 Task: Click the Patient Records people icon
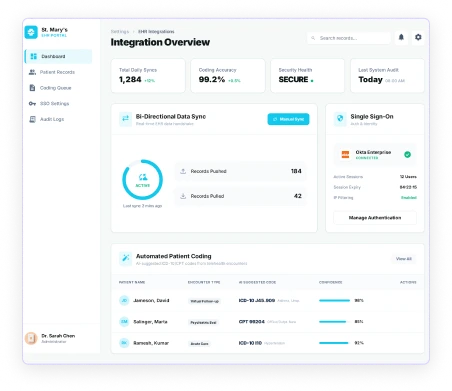32,72
